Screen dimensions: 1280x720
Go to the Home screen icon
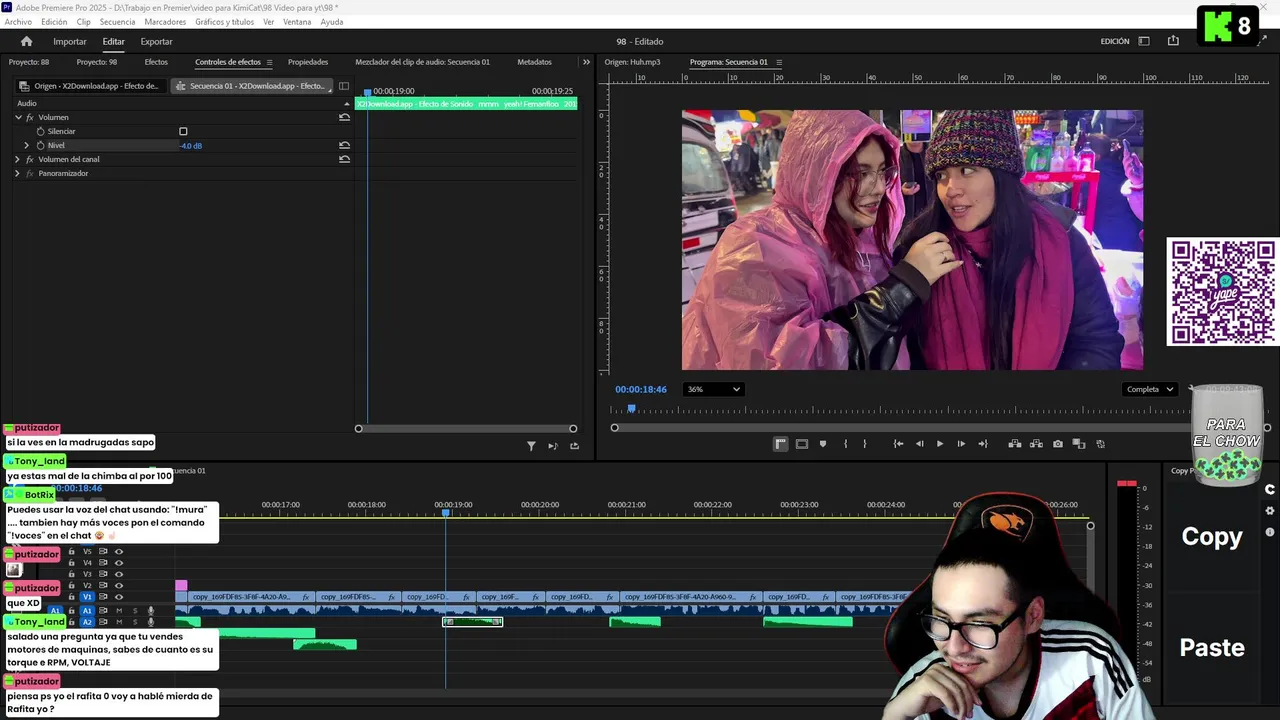point(26,41)
